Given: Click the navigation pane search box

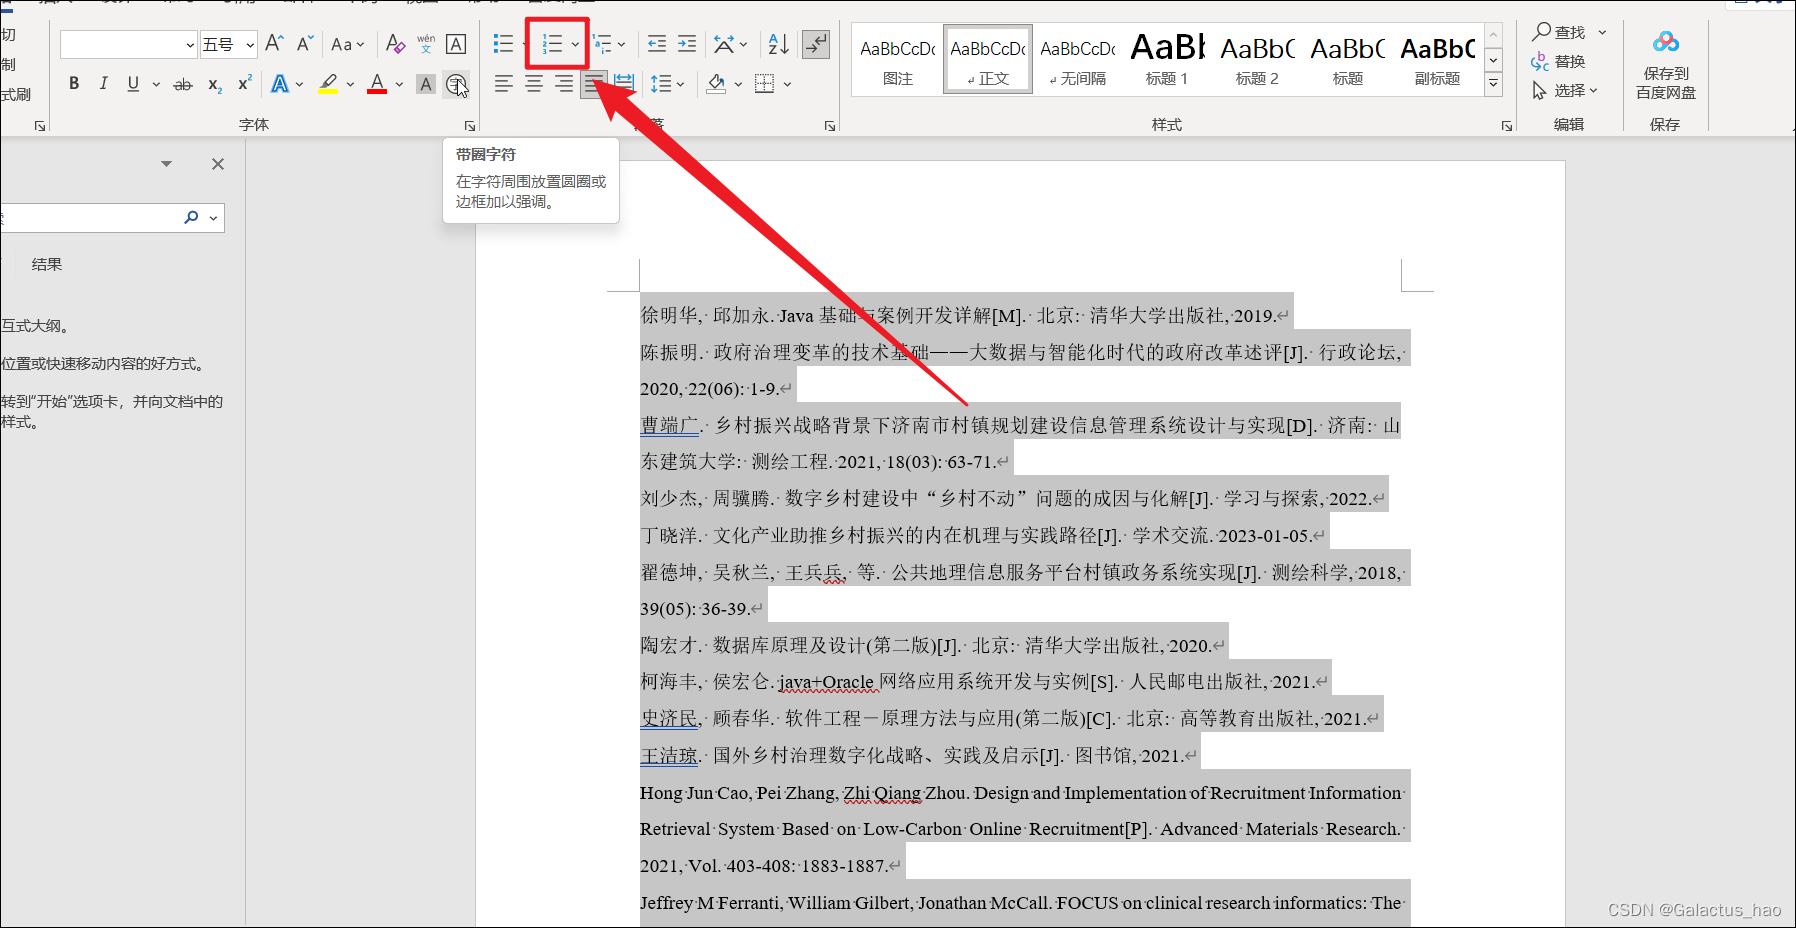Looking at the screenshot, I should [90, 218].
